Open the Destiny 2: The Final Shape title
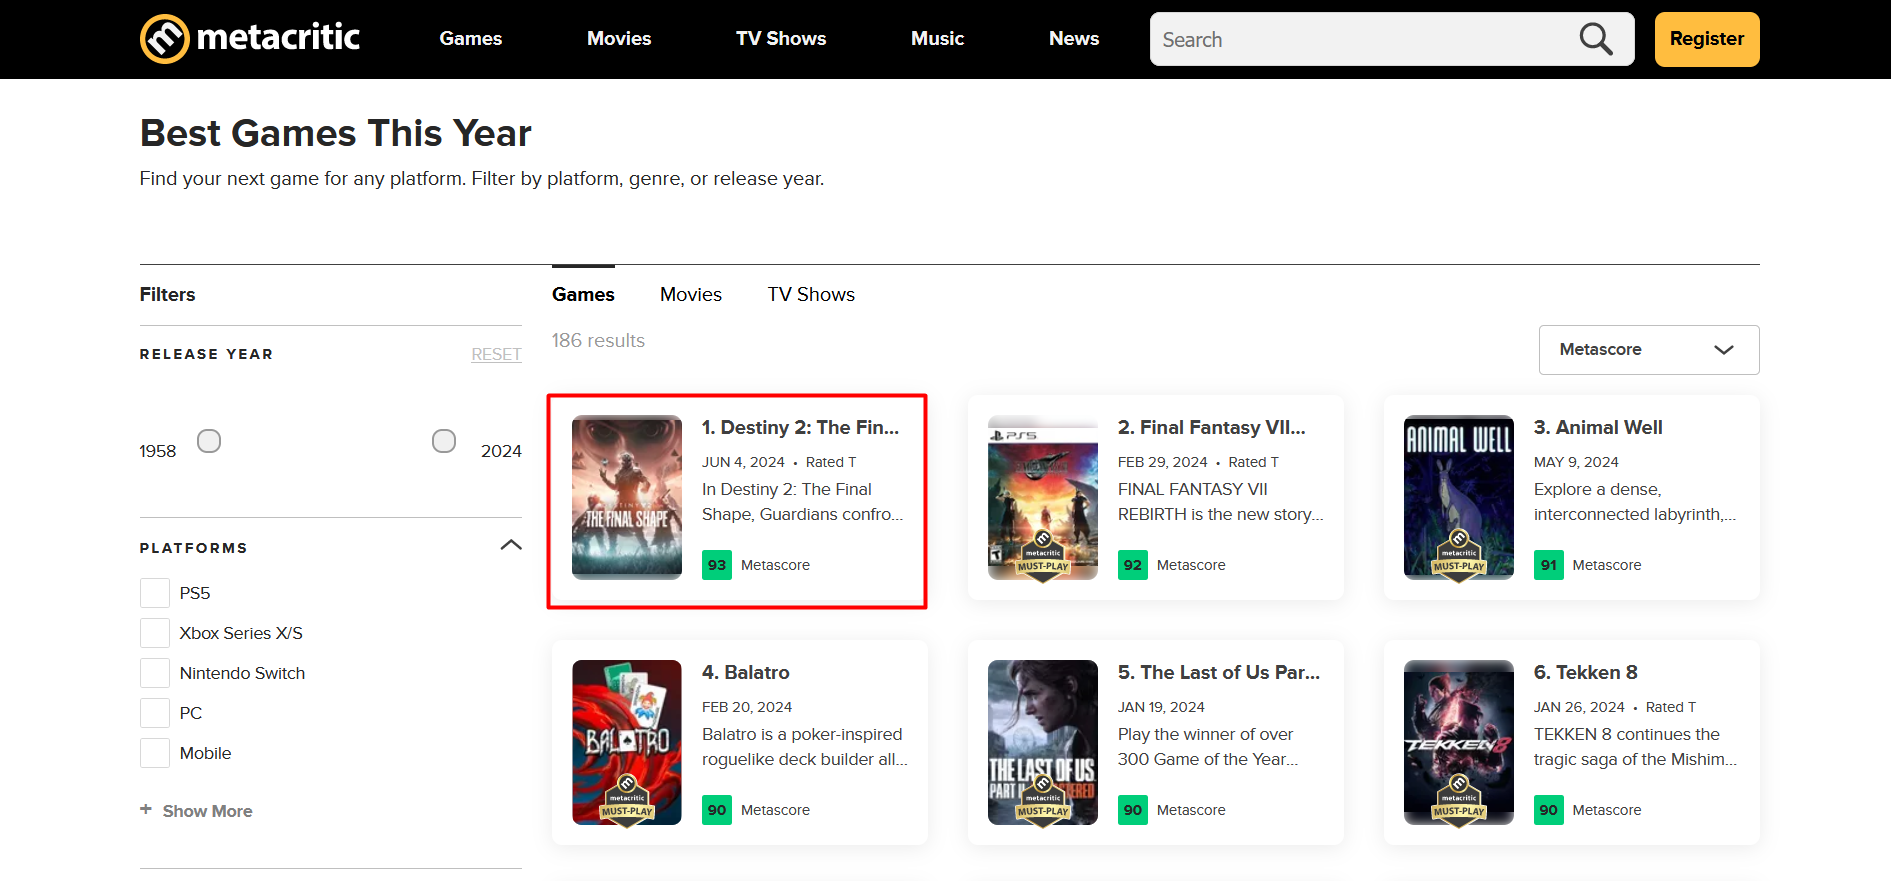 800,428
